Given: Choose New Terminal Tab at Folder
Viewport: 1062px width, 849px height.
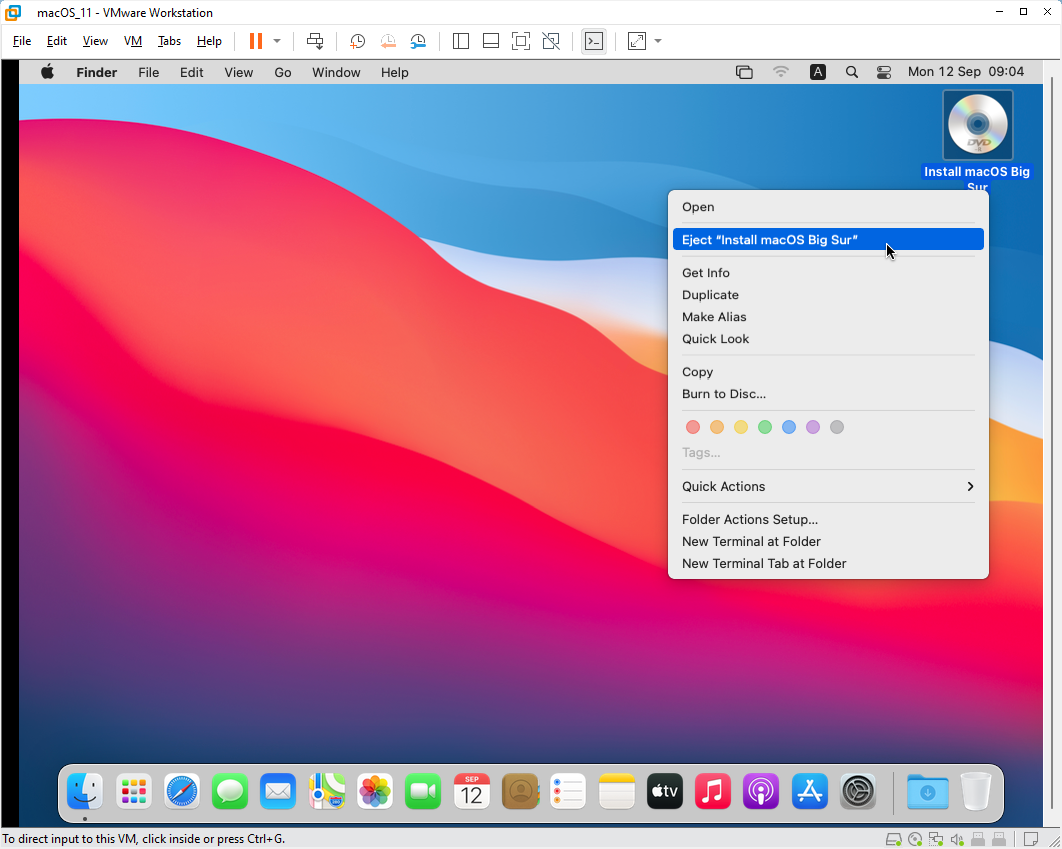Looking at the screenshot, I should click(828, 564).
